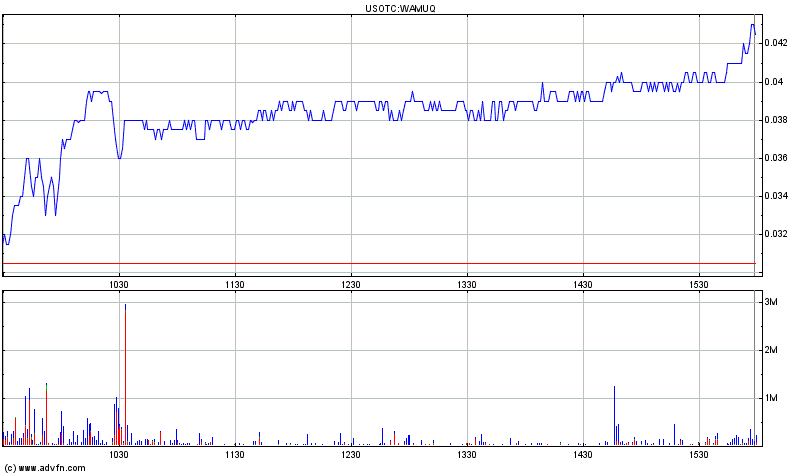Viewport: 800px width, 475px height.
Task: Open the www.advfn.com copyright link
Action: point(45,468)
